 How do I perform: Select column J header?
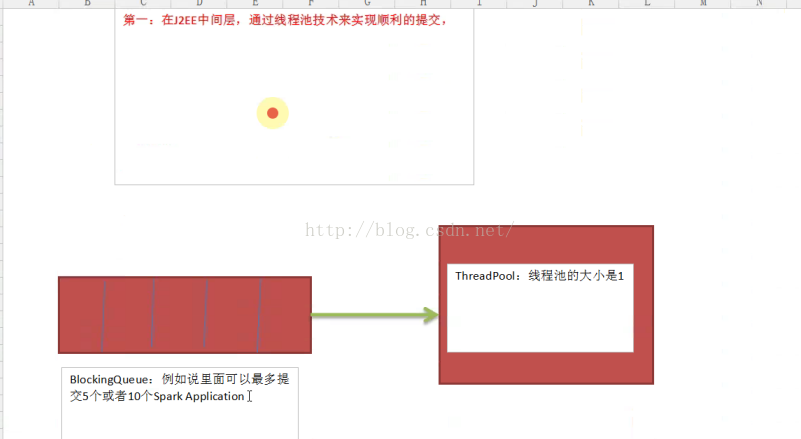point(535,4)
